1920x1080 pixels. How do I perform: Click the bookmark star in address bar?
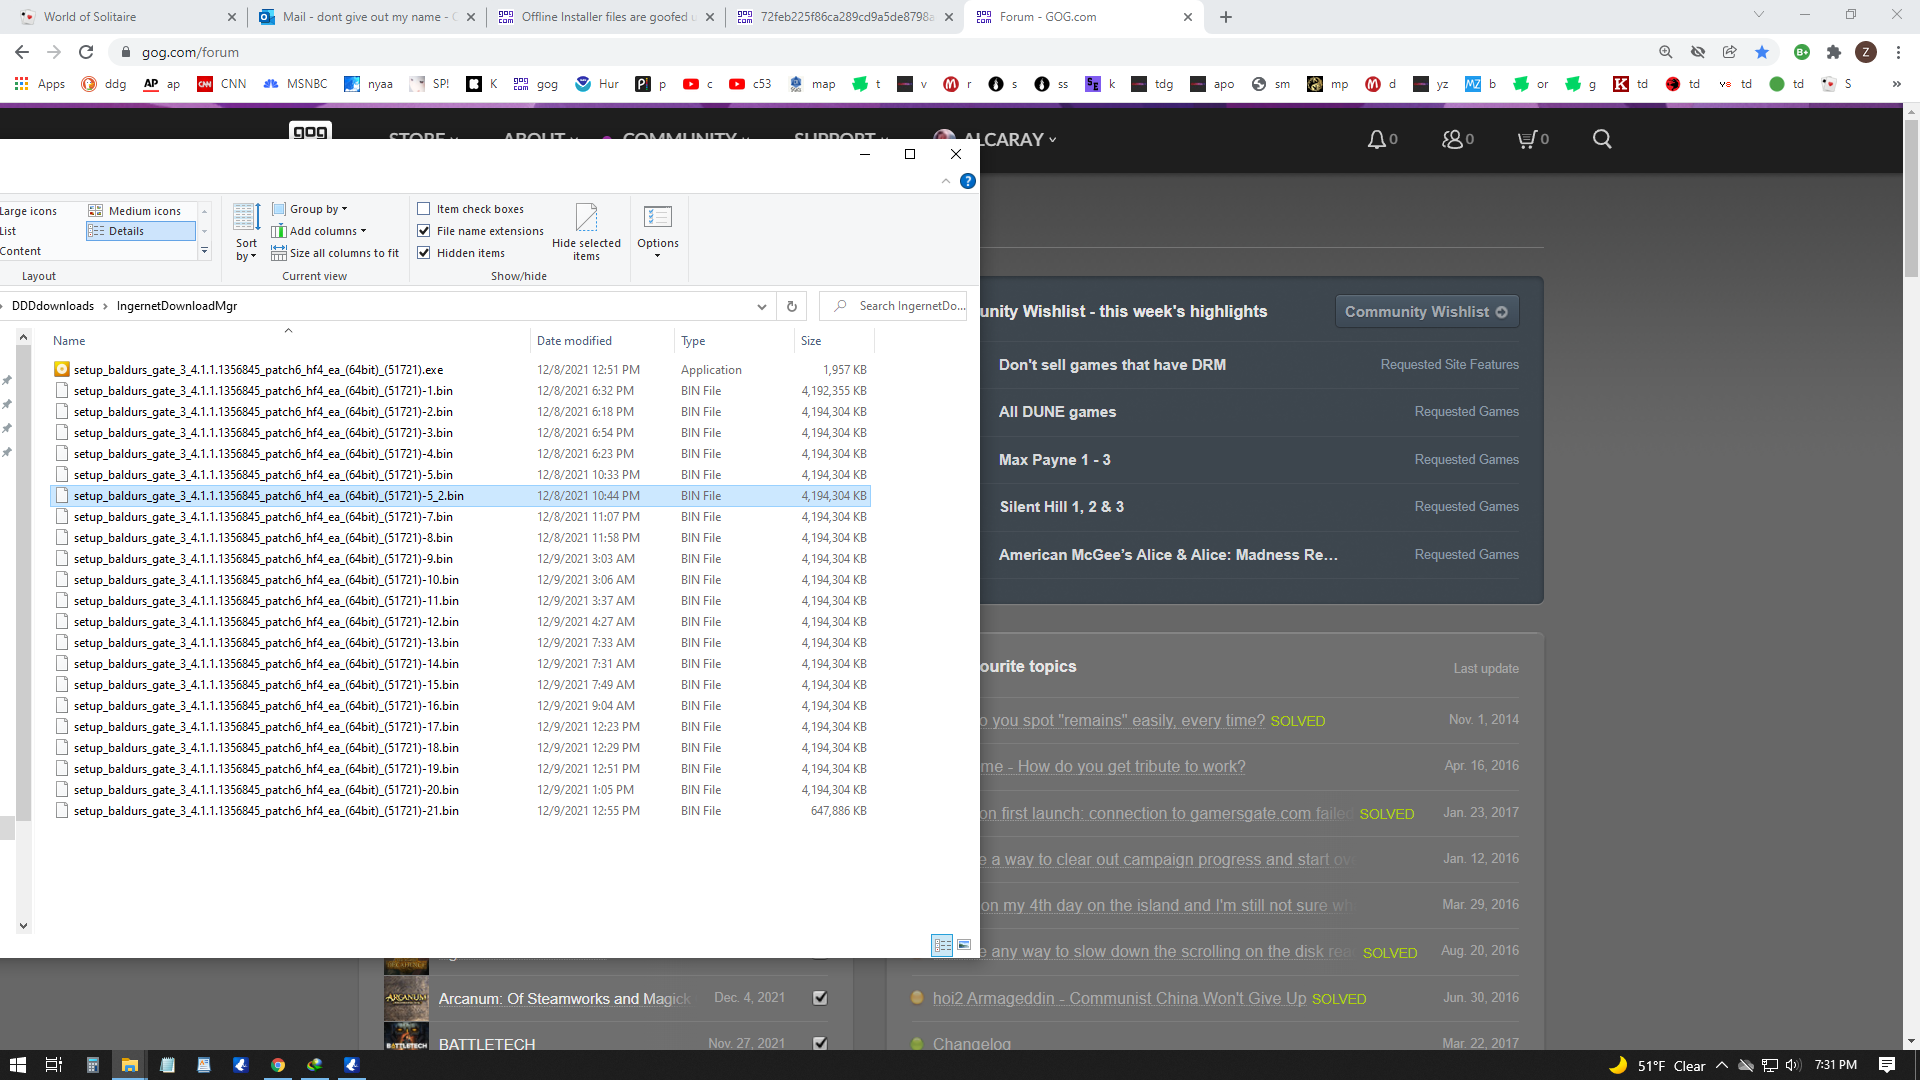[1762, 52]
